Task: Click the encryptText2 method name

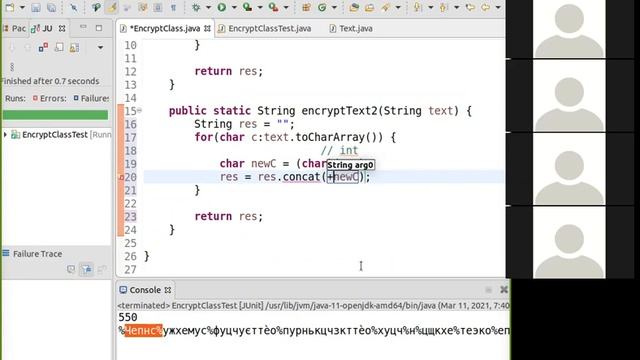Action: [339, 111]
